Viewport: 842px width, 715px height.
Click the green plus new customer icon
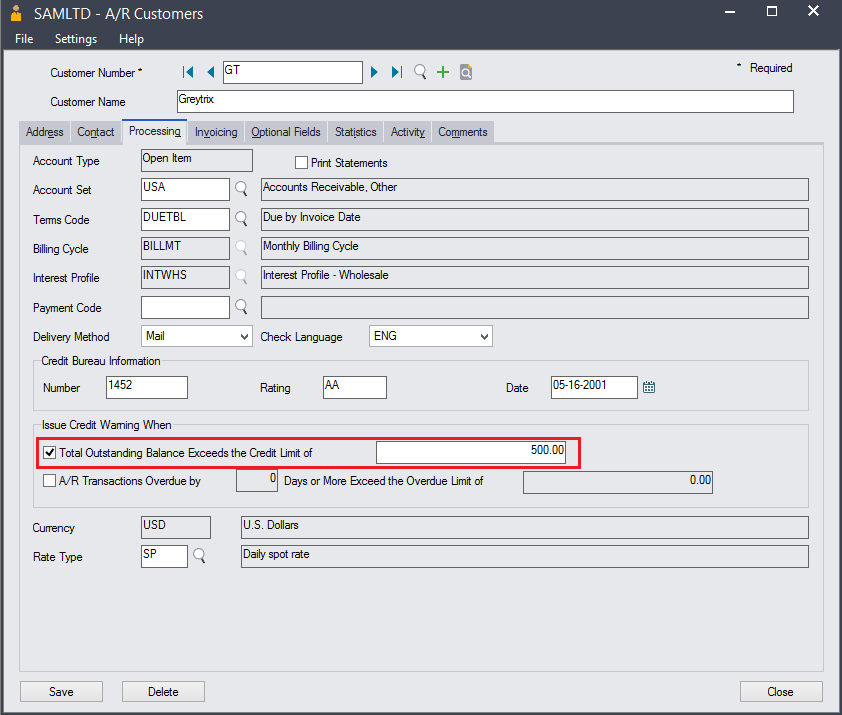442,72
